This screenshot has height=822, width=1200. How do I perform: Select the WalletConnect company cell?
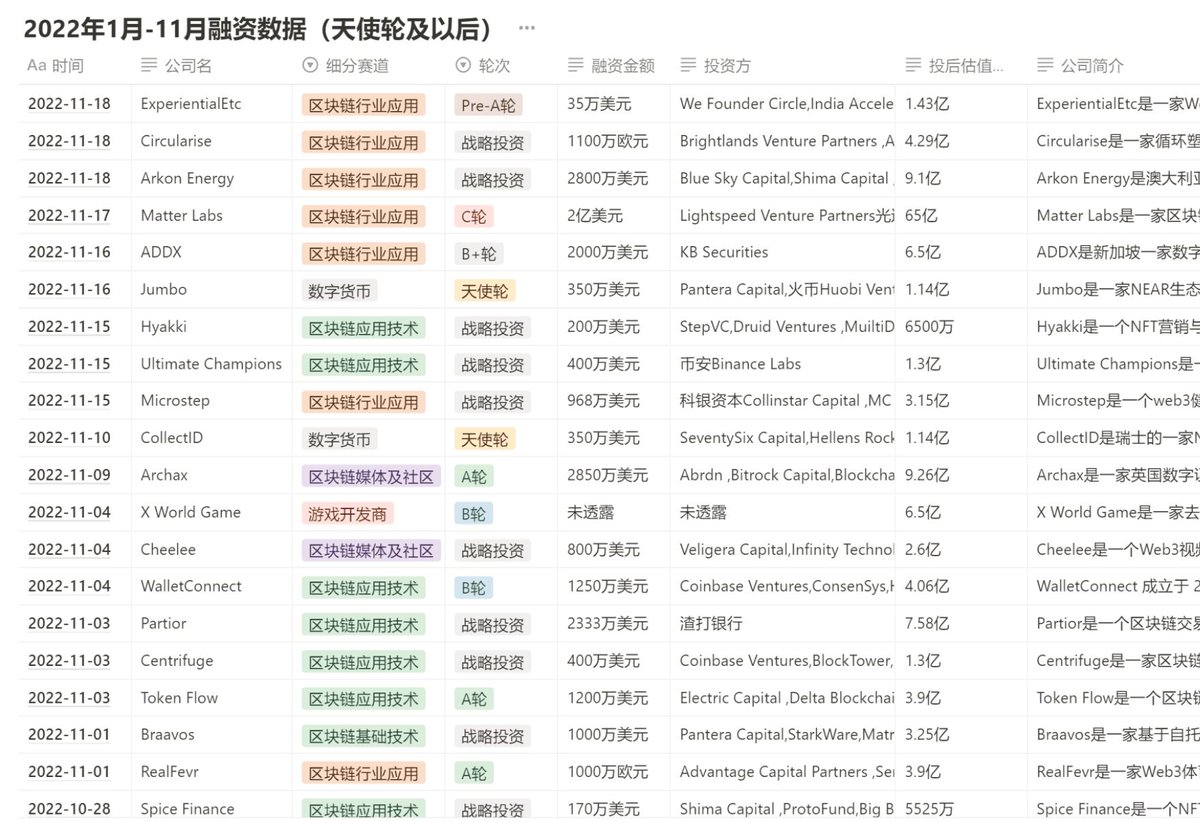coord(191,585)
